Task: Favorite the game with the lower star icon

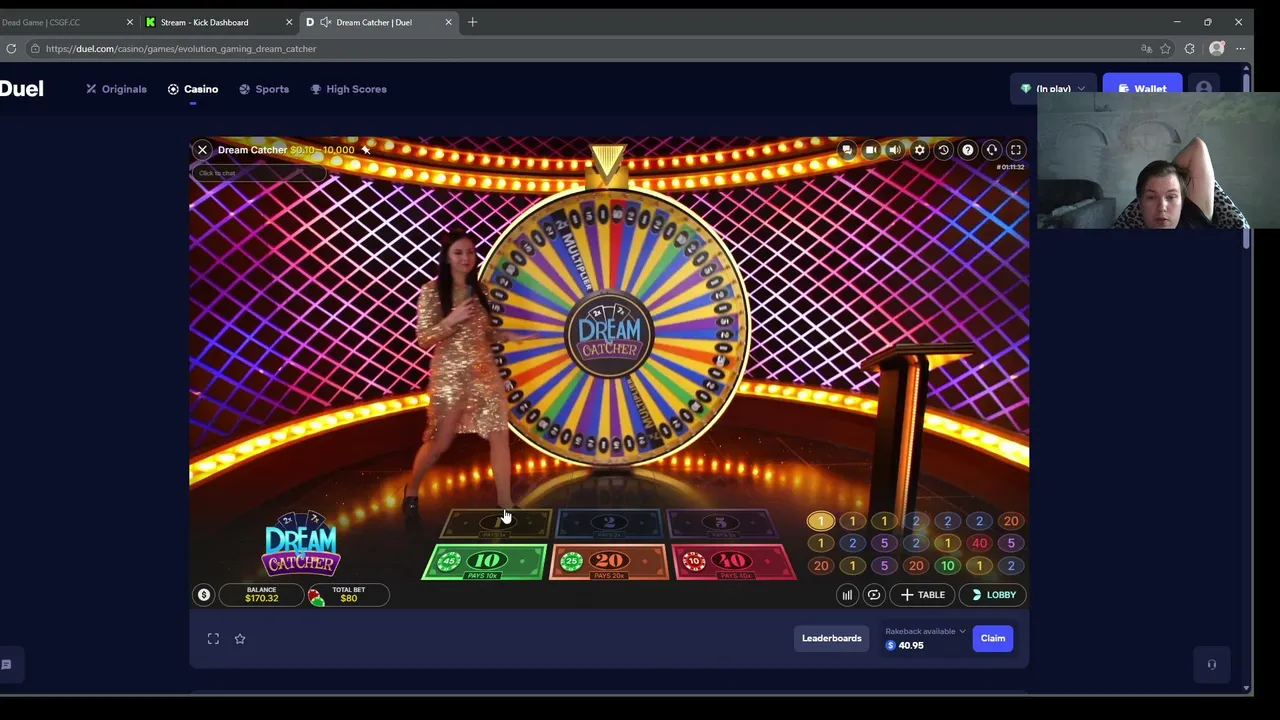Action: 240,639
